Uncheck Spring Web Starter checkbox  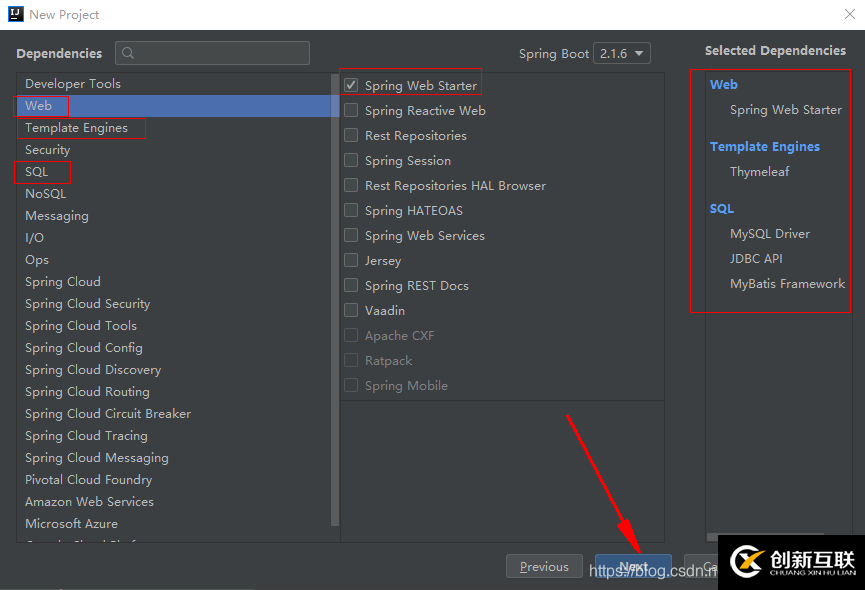click(x=351, y=85)
